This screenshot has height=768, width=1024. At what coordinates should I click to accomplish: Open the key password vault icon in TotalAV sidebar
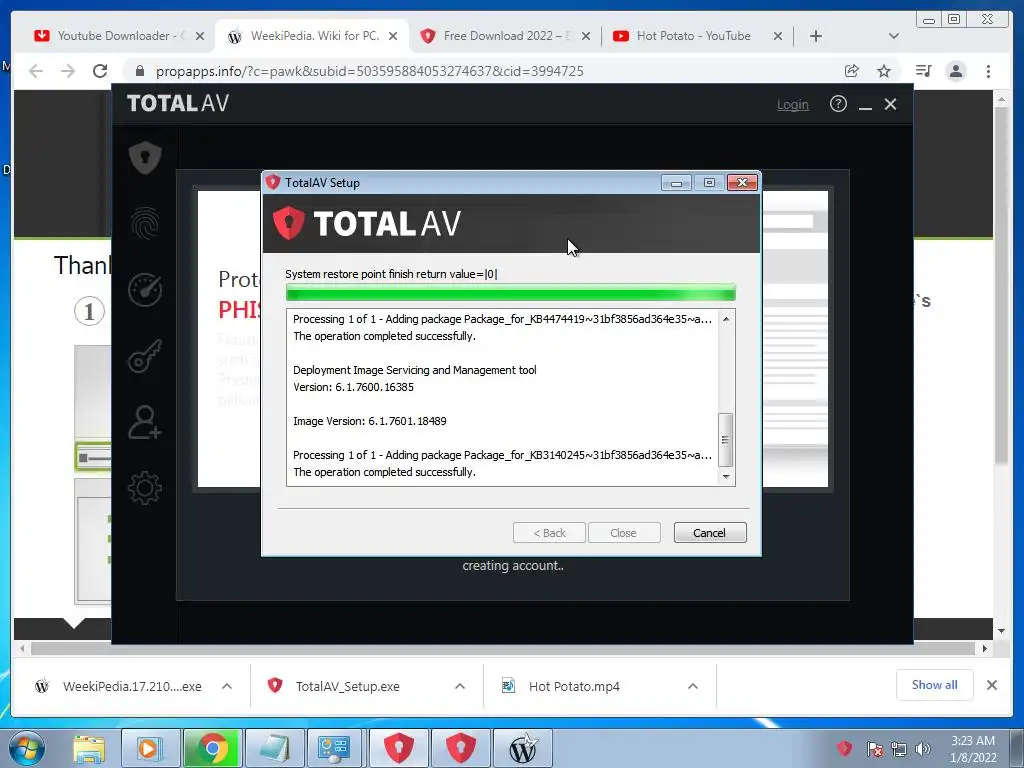click(145, 356)
